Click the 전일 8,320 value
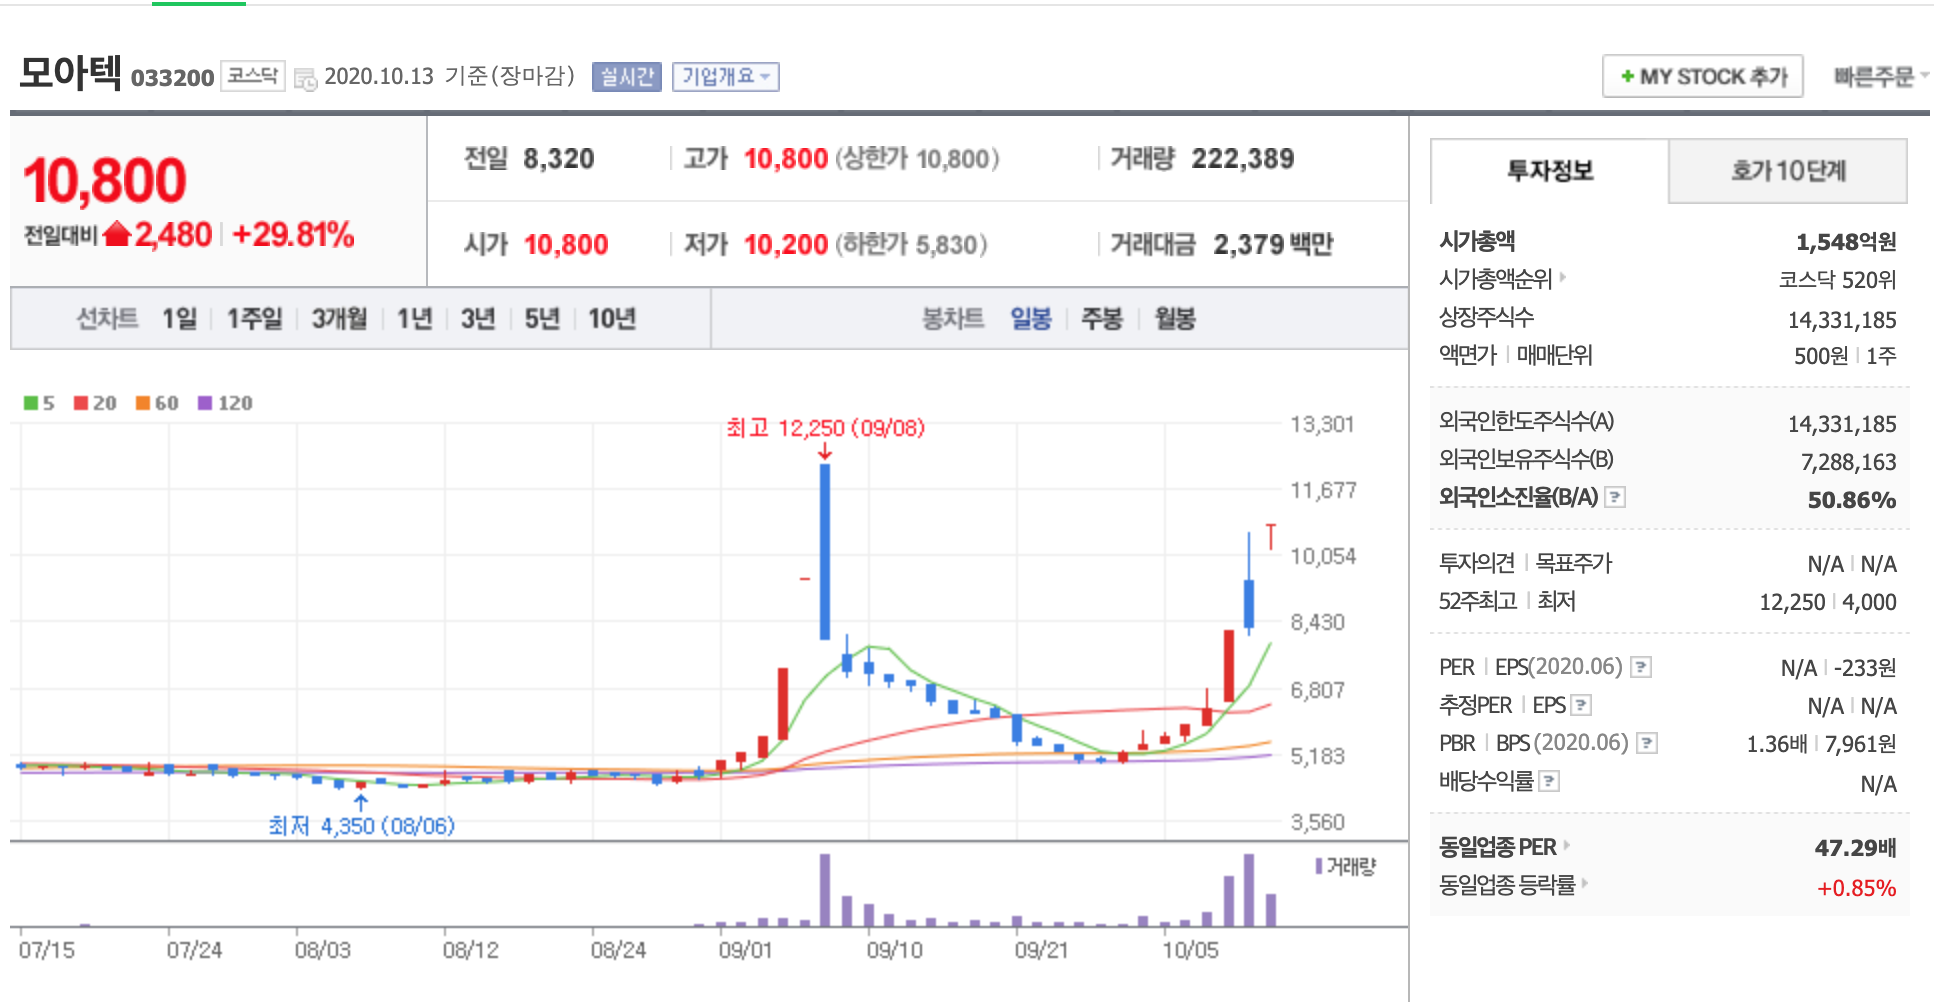The width and height of the screenshot is (1934, 1002). [x=559, y=159]
